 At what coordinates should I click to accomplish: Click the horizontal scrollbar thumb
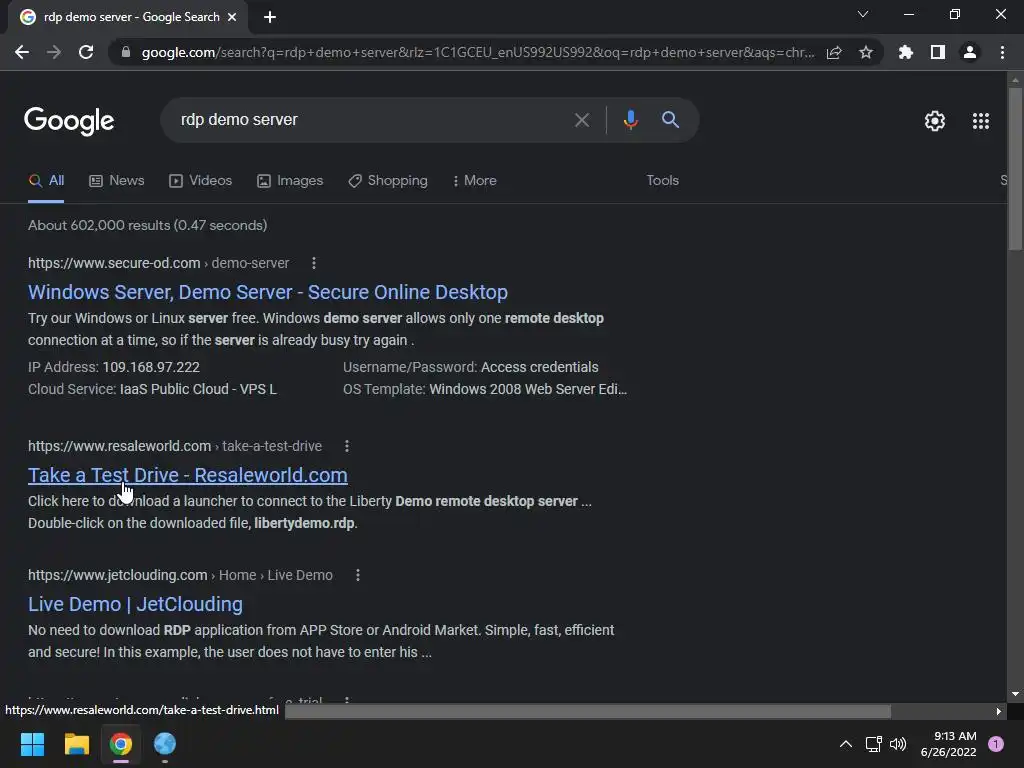pos(588,711)
